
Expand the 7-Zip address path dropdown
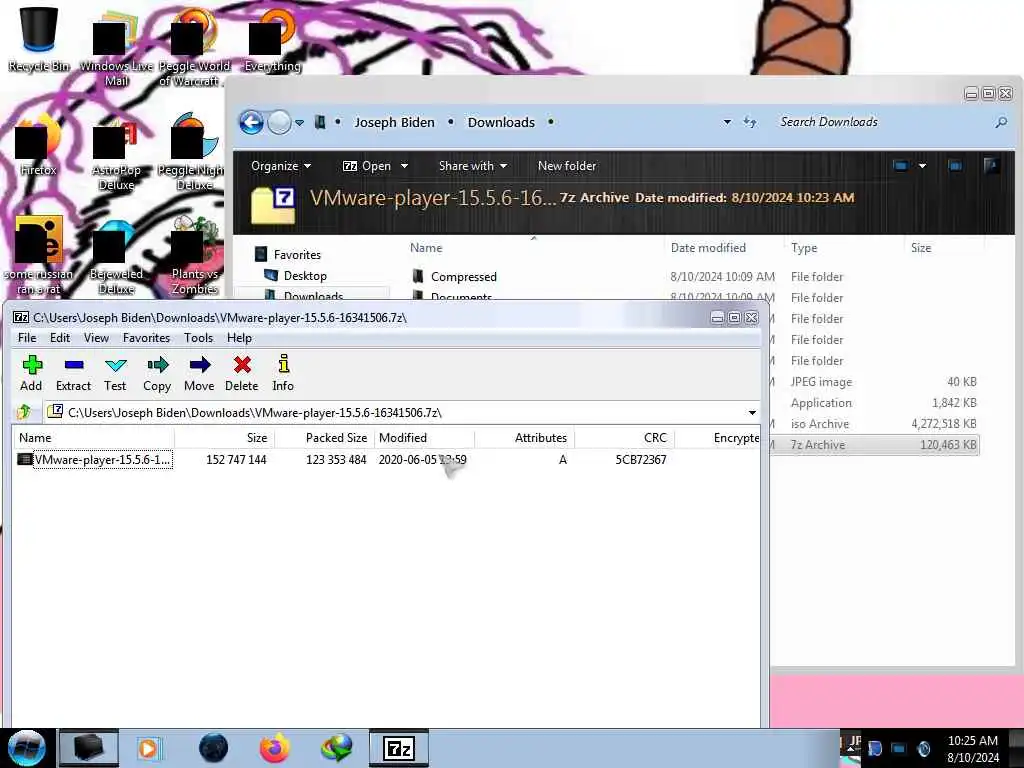[752, 413]
